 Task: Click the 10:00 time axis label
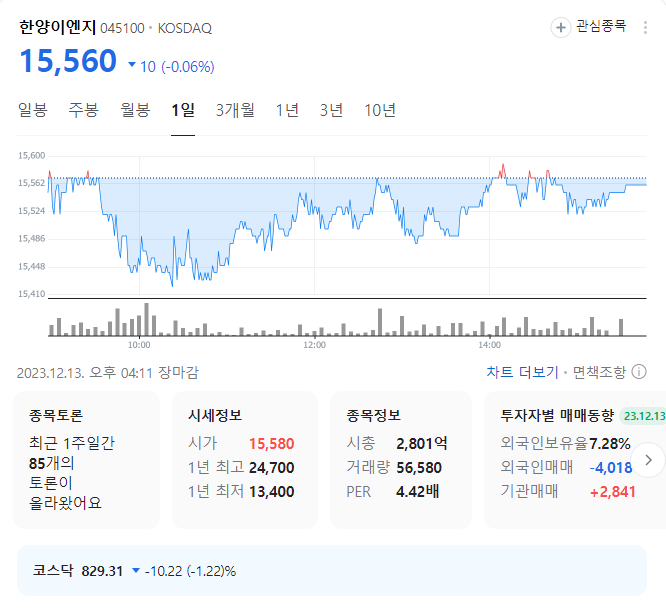pos(139,345)
